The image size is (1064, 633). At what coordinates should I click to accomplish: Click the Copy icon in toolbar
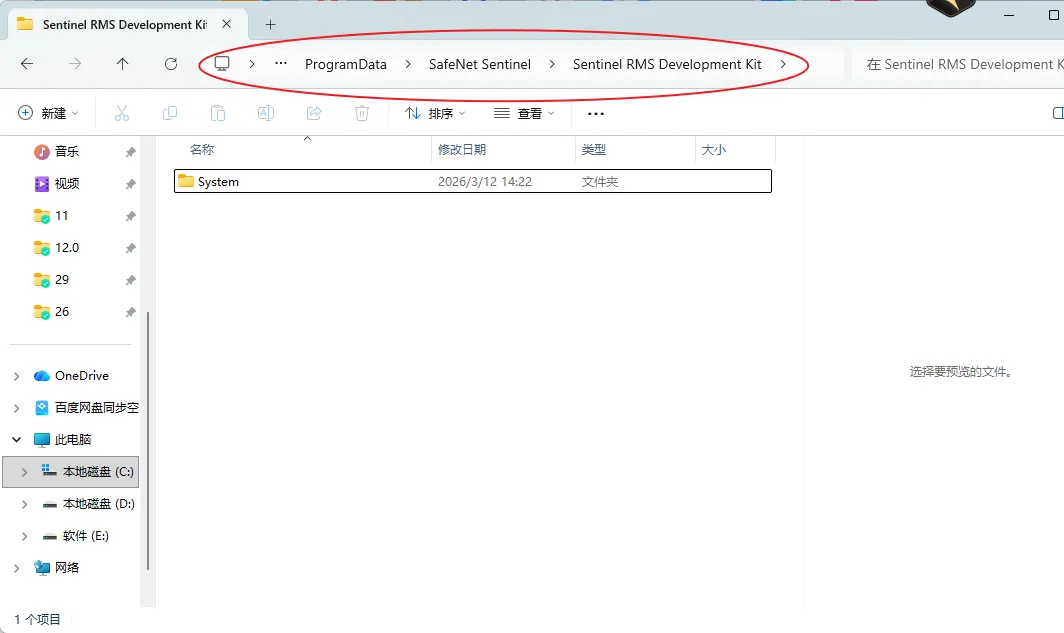[x=170, y=113]
